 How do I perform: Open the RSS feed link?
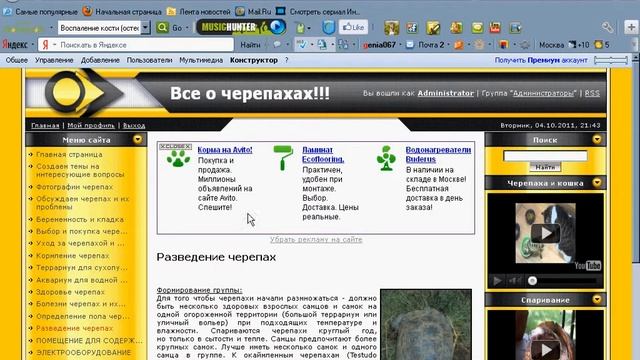click(592, 93)
